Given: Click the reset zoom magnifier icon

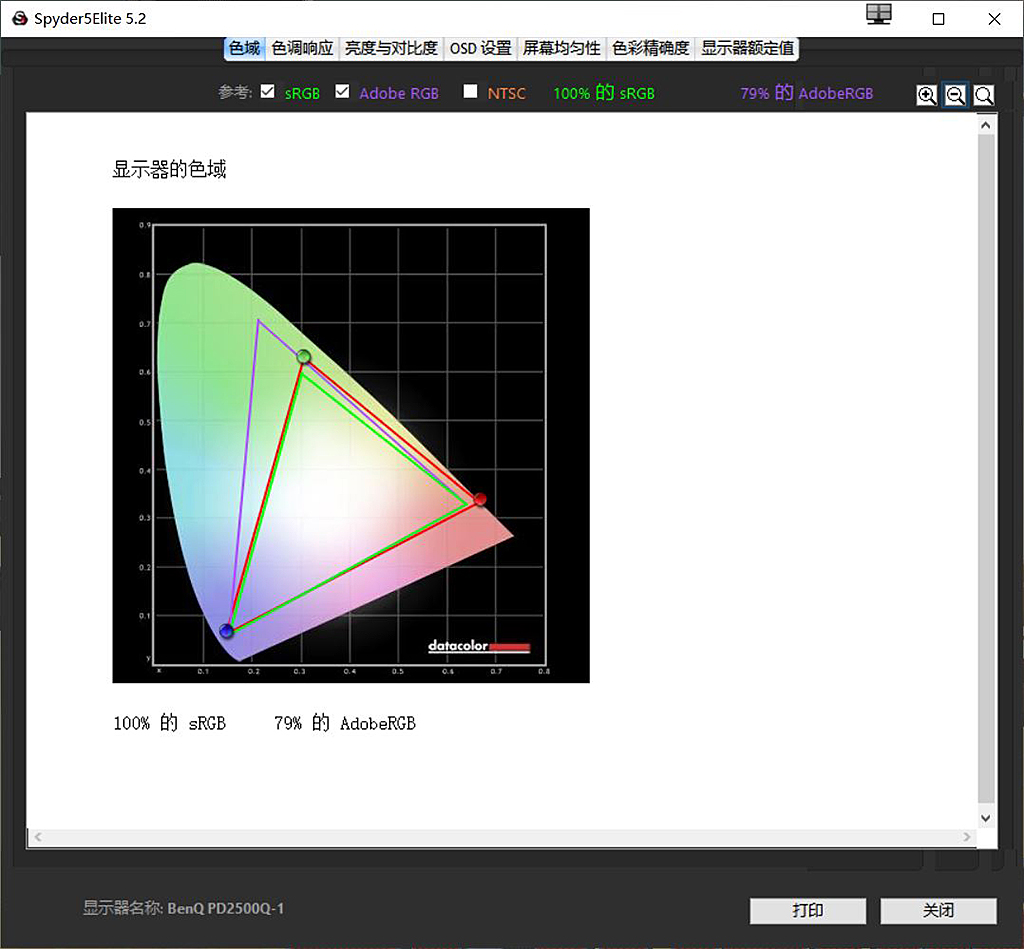Looking at the screenshot, I should click(x=984, y=95).
